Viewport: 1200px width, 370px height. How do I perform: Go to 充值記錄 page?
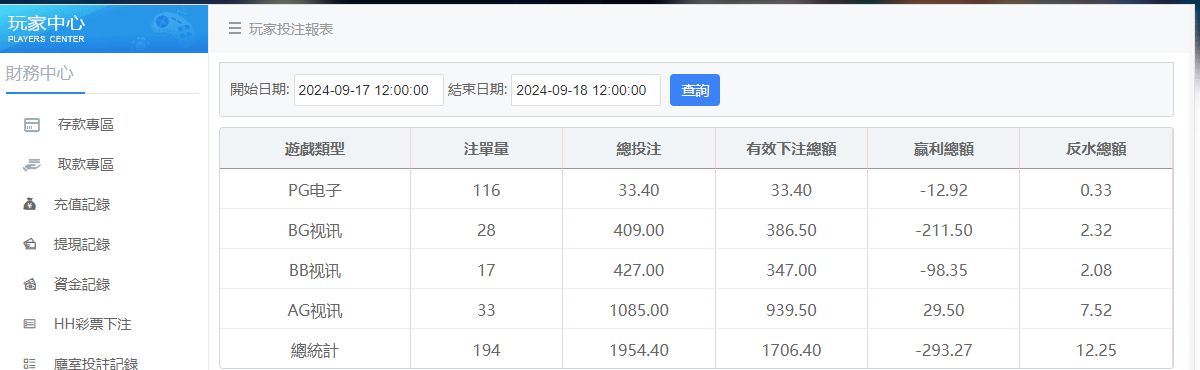(82, 205)
